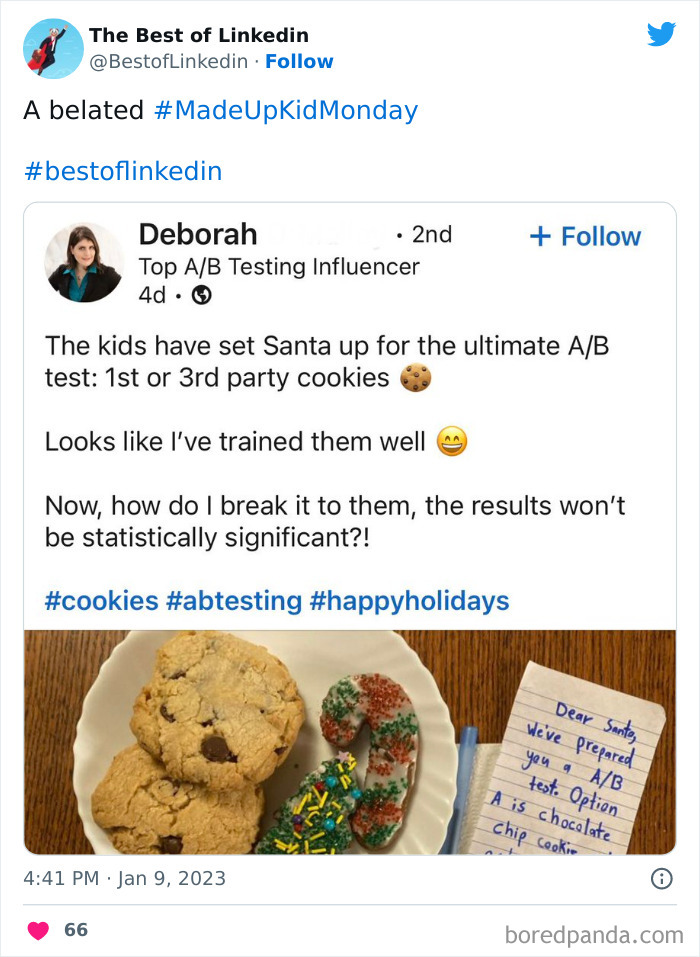Click the Twitter bird logo
The image size is (700, 957).
coord(661,35)
